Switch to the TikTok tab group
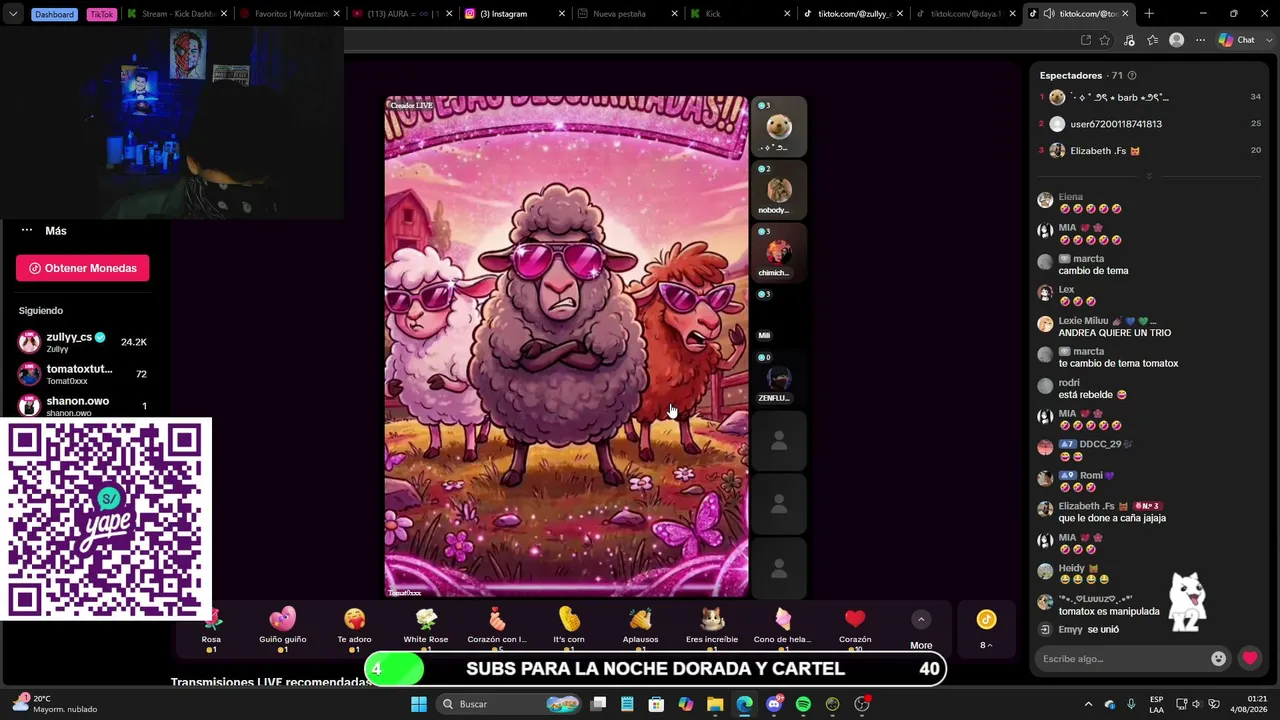 101,14
